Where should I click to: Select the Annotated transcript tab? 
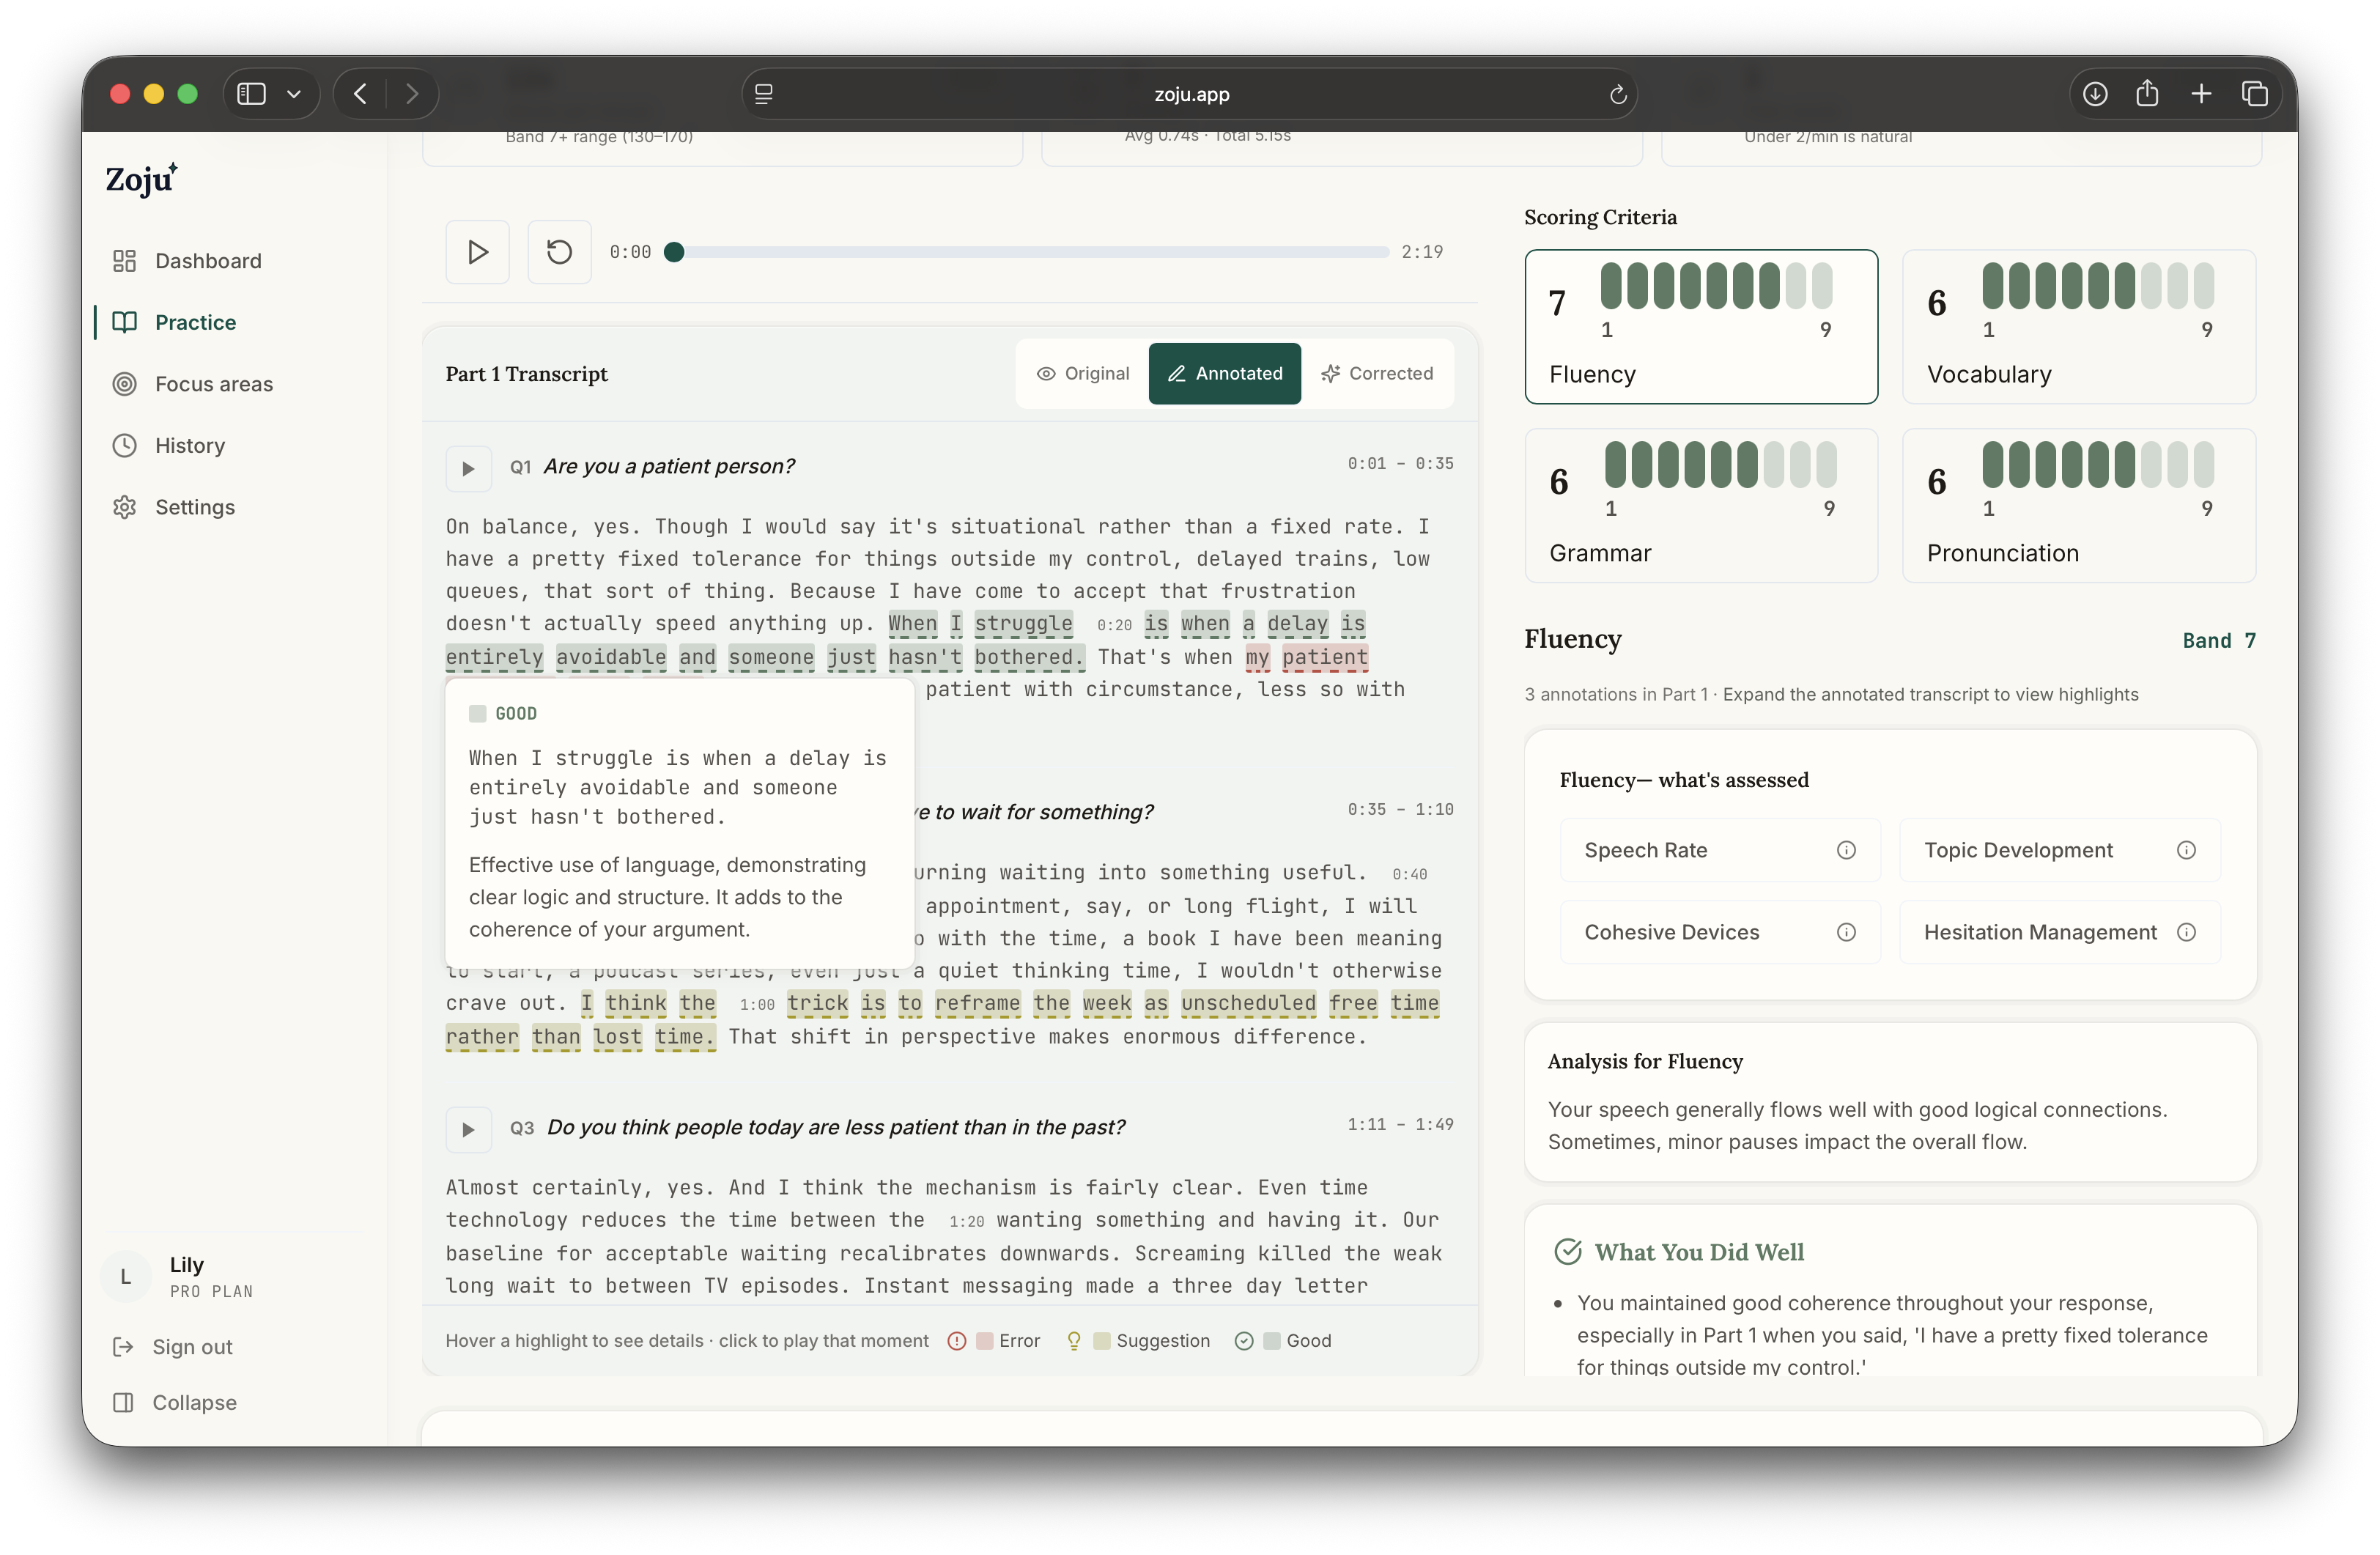pyautogui.click(x=1225, y=374)
